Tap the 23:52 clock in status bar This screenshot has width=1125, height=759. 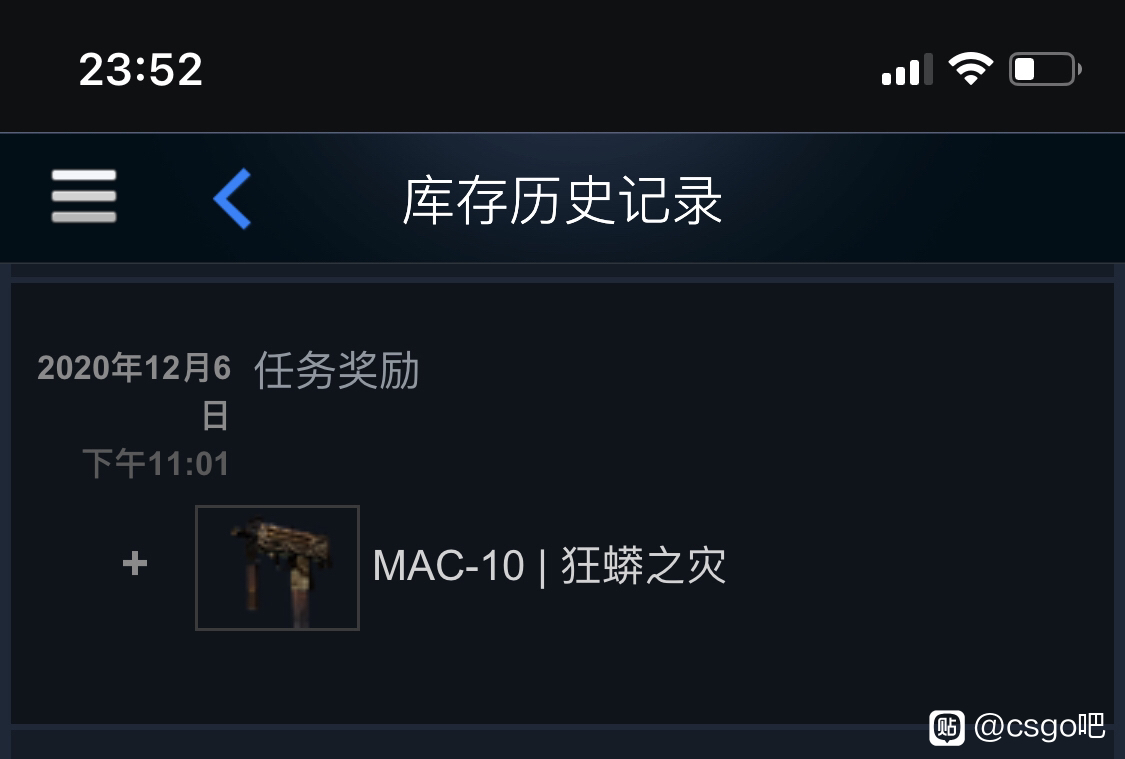141,70
